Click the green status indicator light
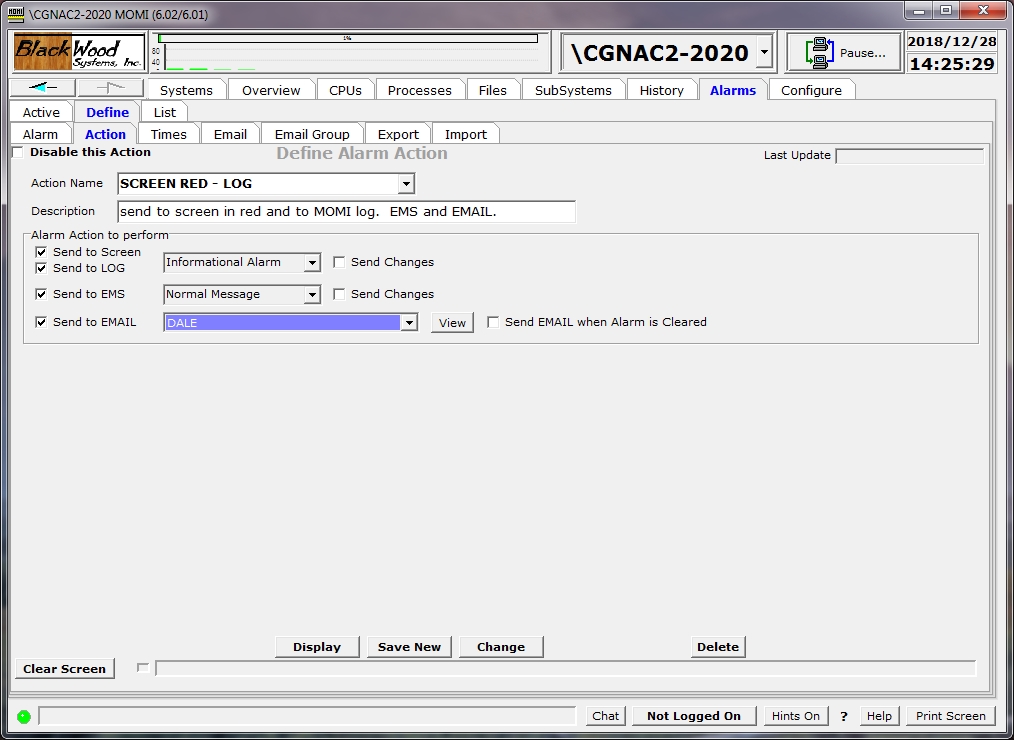Image resolution: width=1014 pixels, height=740 pixels. click(24, 716)
